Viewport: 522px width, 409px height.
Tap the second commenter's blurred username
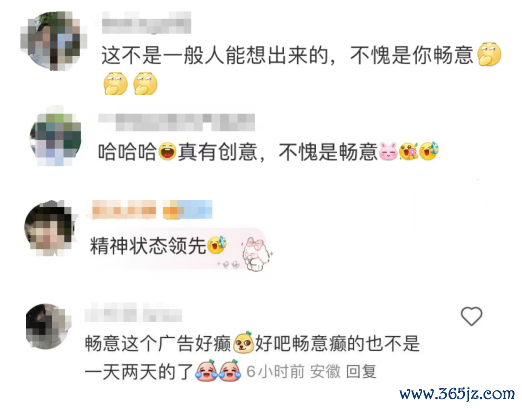[176, 122]
